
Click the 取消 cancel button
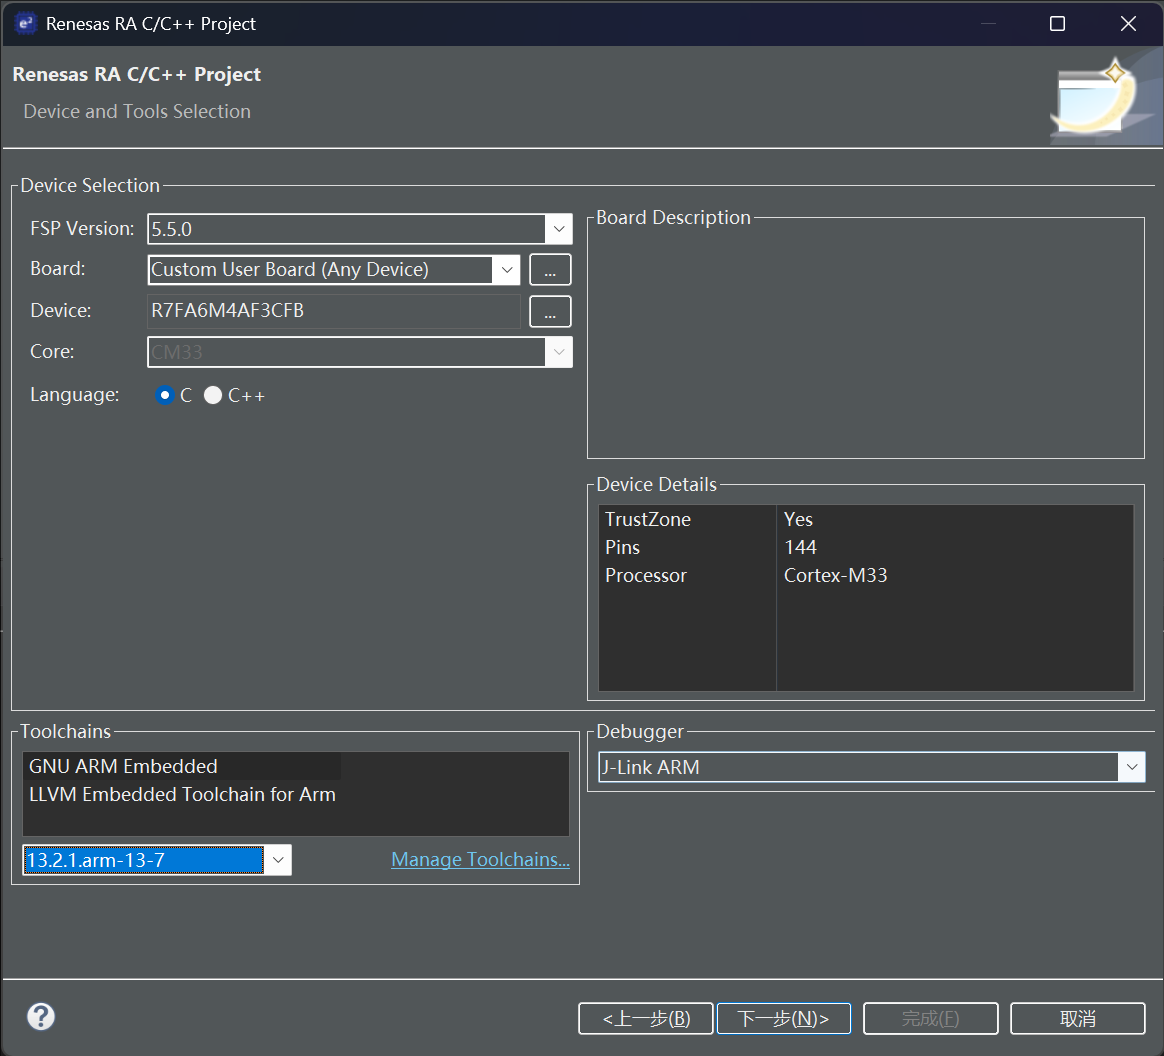1077,1018
